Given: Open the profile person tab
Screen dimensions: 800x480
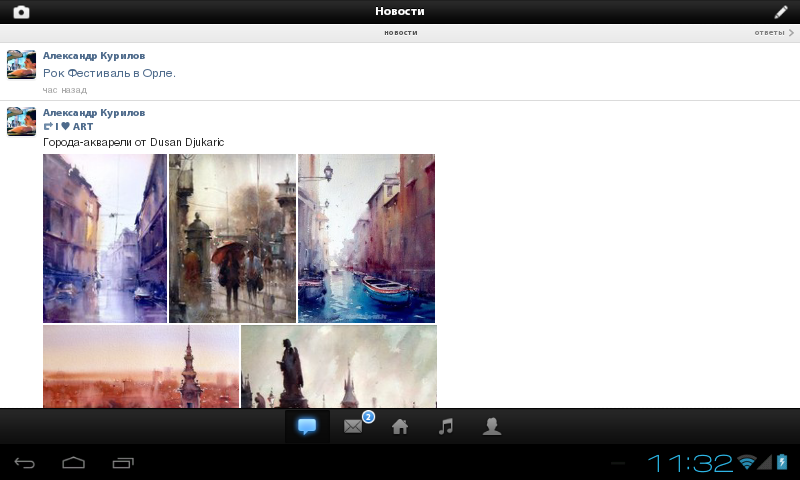Looking at the screenshot, I should pyautogui.click(x=492, y=426).
